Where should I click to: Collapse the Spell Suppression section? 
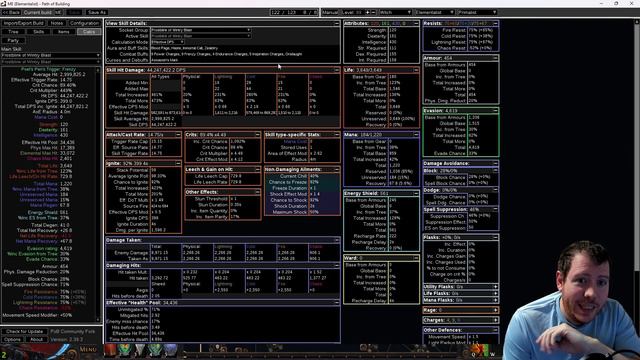[495, 209]
